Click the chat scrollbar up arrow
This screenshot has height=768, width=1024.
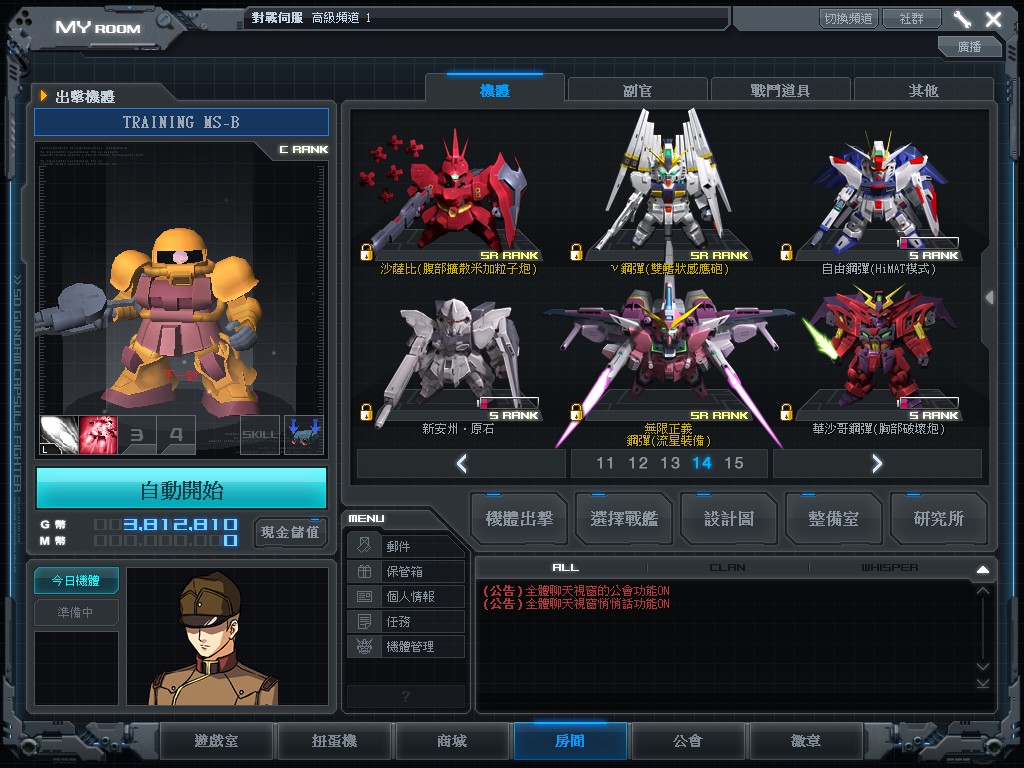[x=983, y=591]
